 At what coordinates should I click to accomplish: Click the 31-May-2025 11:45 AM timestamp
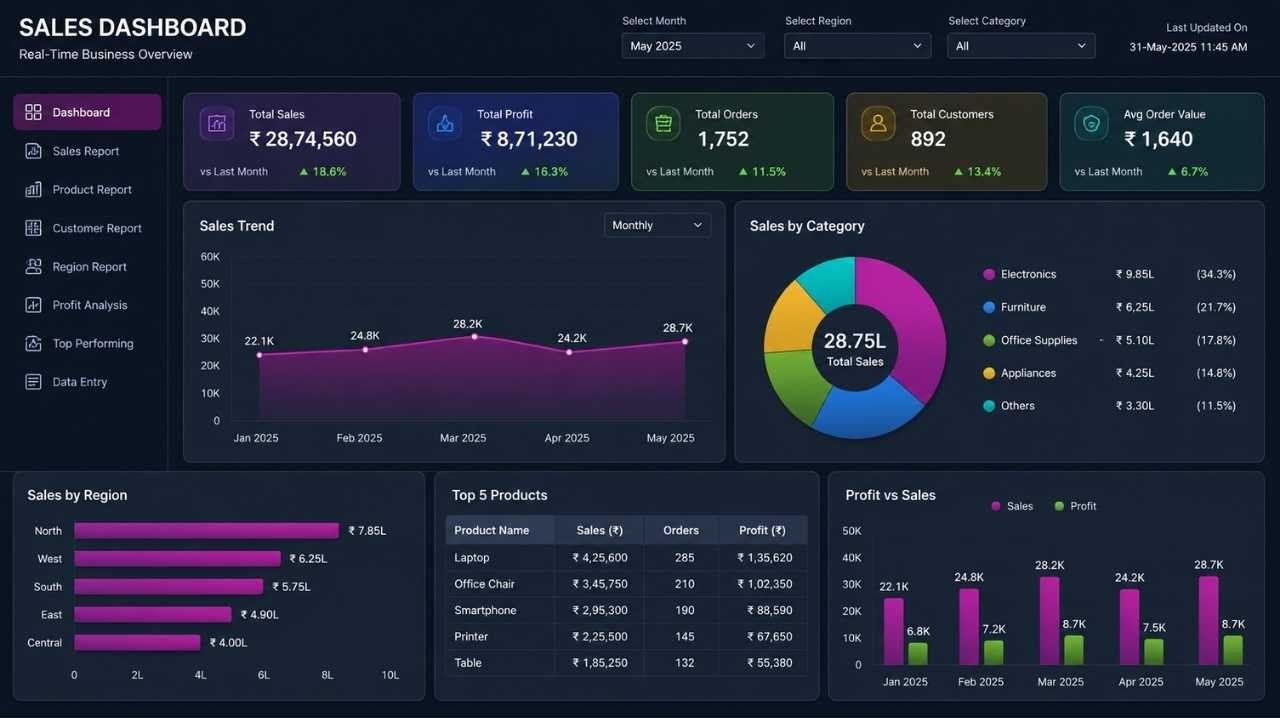pyautogui.click(x=1188, y=47)
